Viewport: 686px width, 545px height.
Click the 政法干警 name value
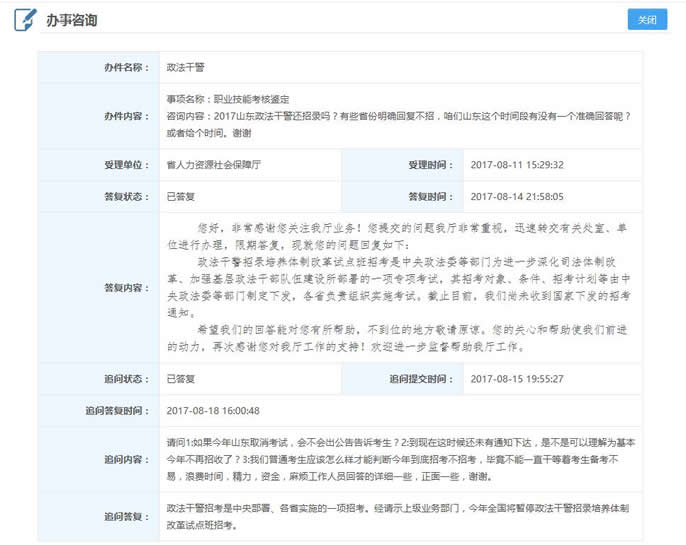186,67
